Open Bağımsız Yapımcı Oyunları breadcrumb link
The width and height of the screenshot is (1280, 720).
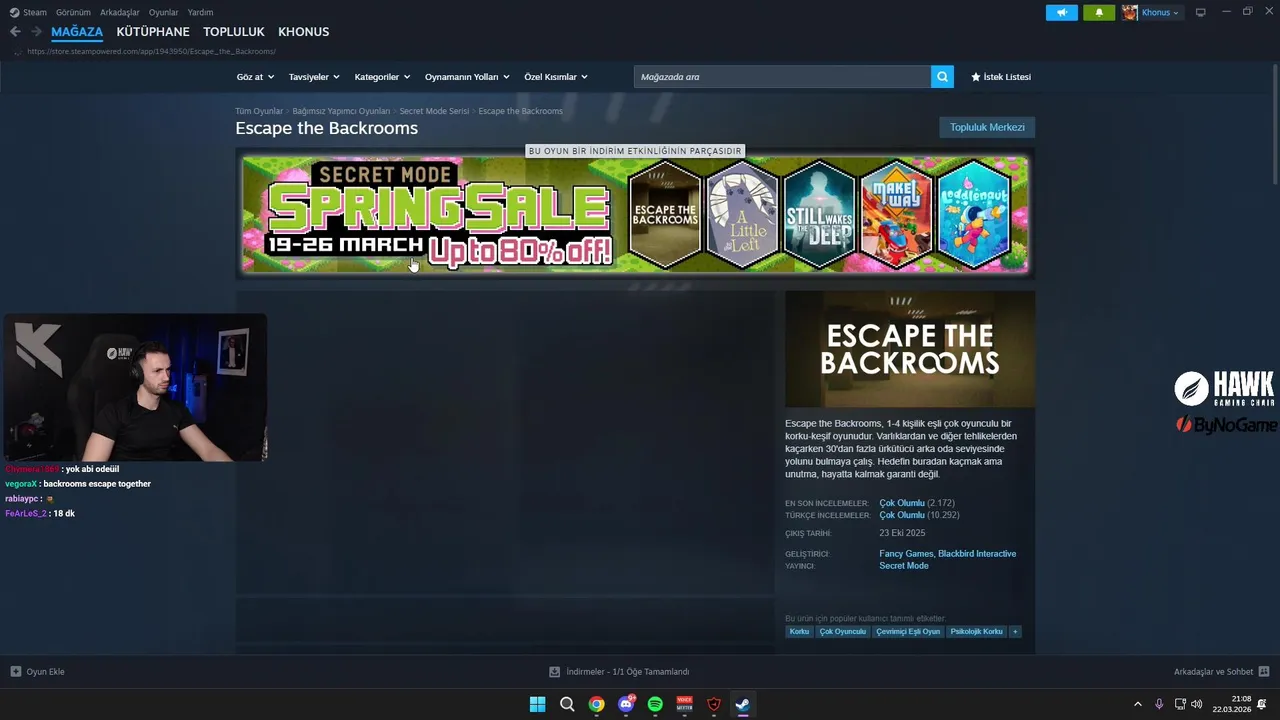(341, 111)
